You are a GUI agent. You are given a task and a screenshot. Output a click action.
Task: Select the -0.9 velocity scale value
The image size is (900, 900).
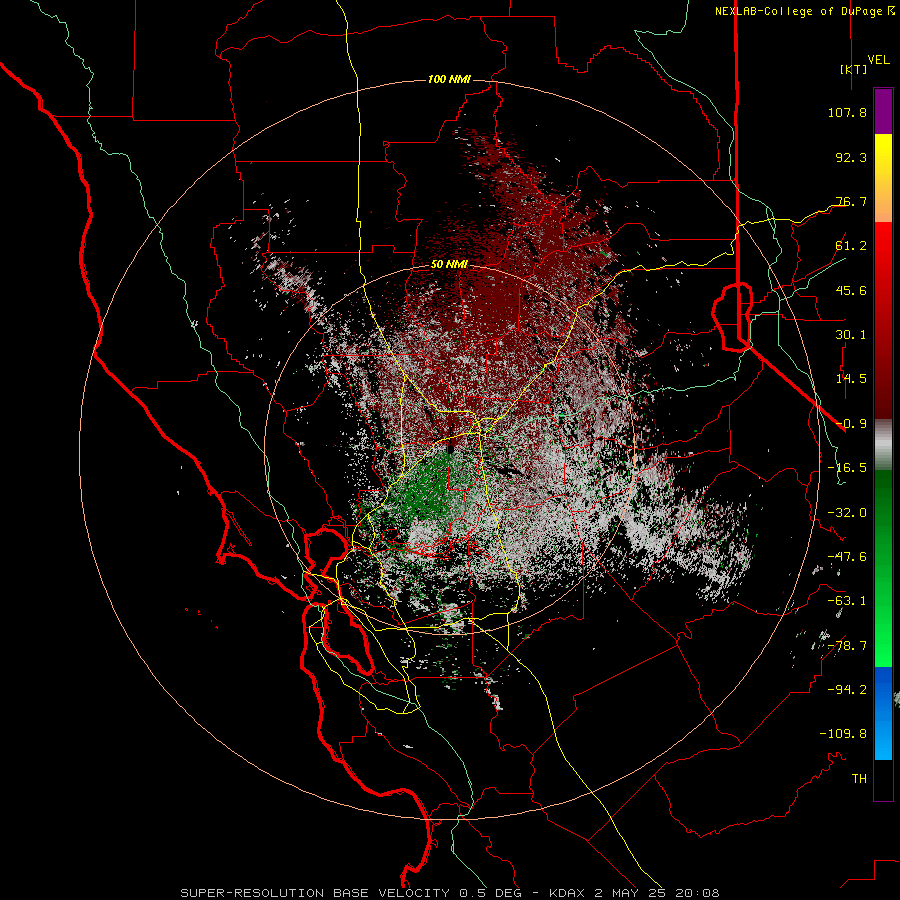pos(851,424)
